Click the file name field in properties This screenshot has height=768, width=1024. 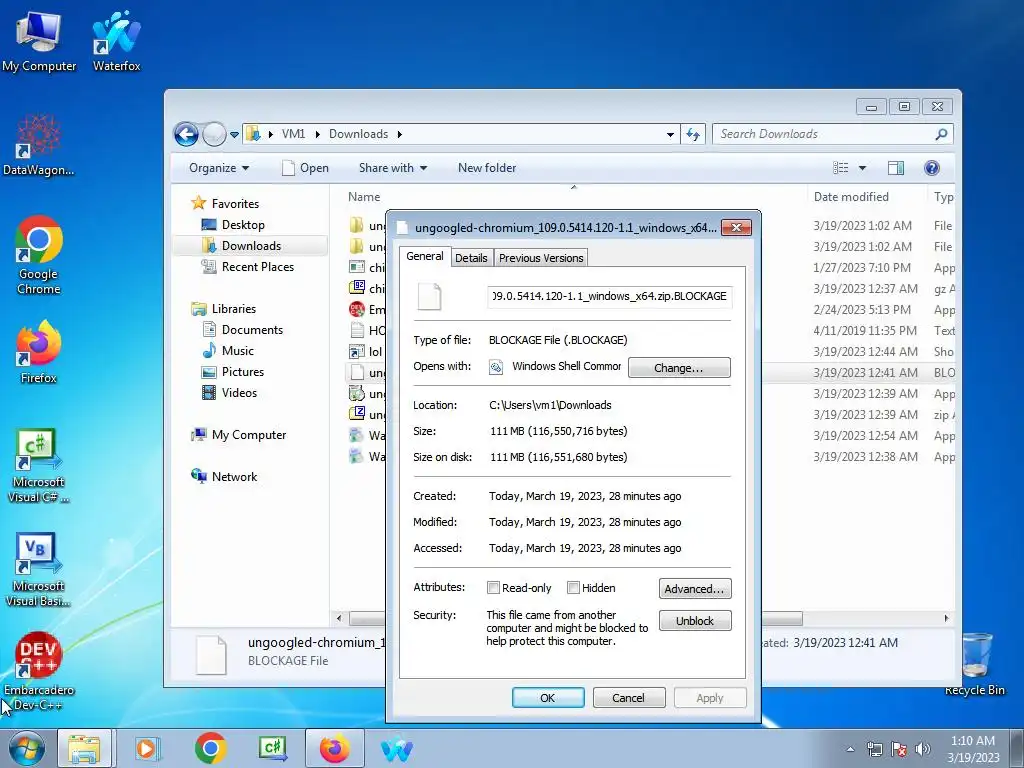point(609,296)
